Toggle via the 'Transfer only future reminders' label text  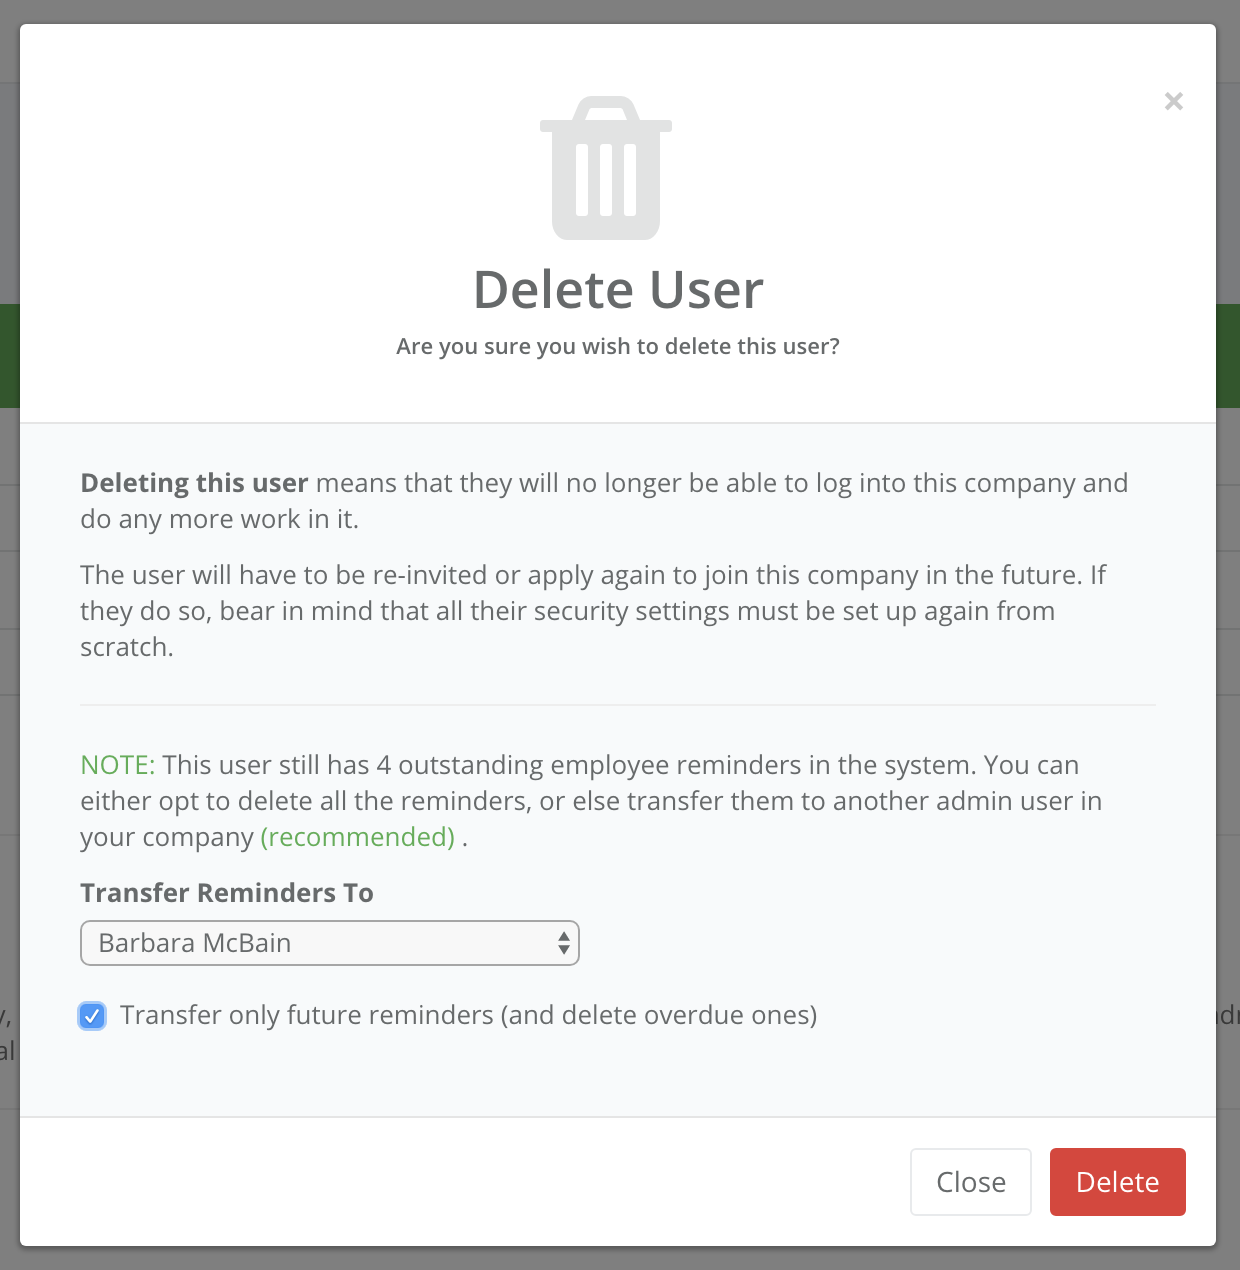[469, 1015]
